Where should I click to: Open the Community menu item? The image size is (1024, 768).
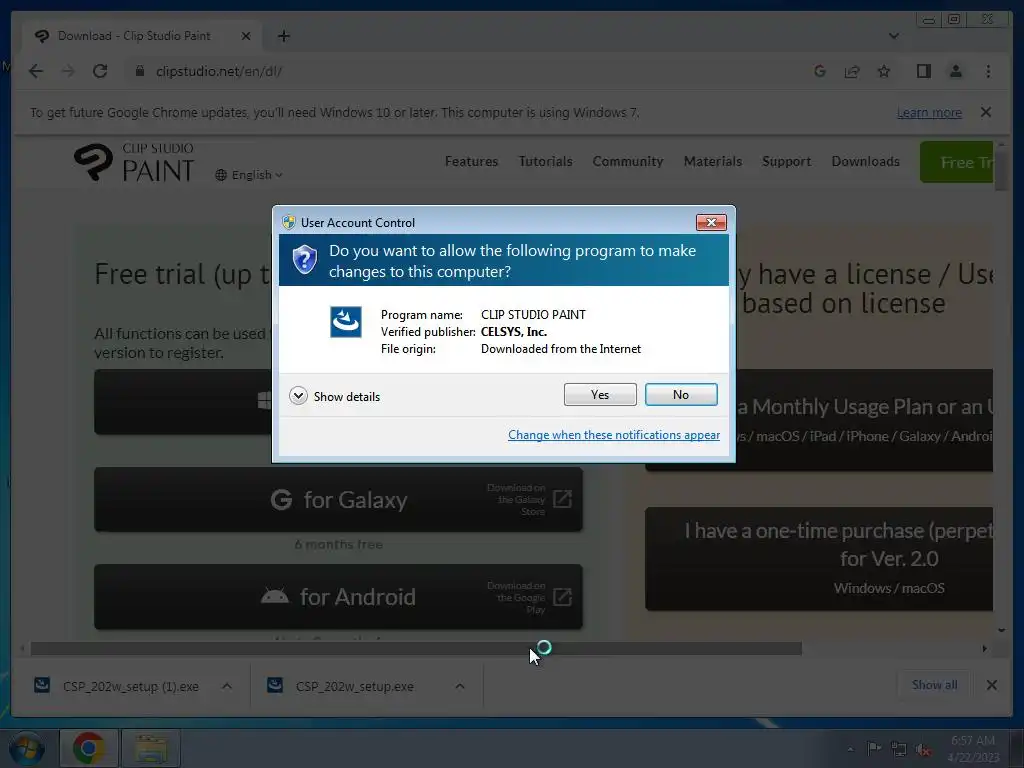click(628, 161)
